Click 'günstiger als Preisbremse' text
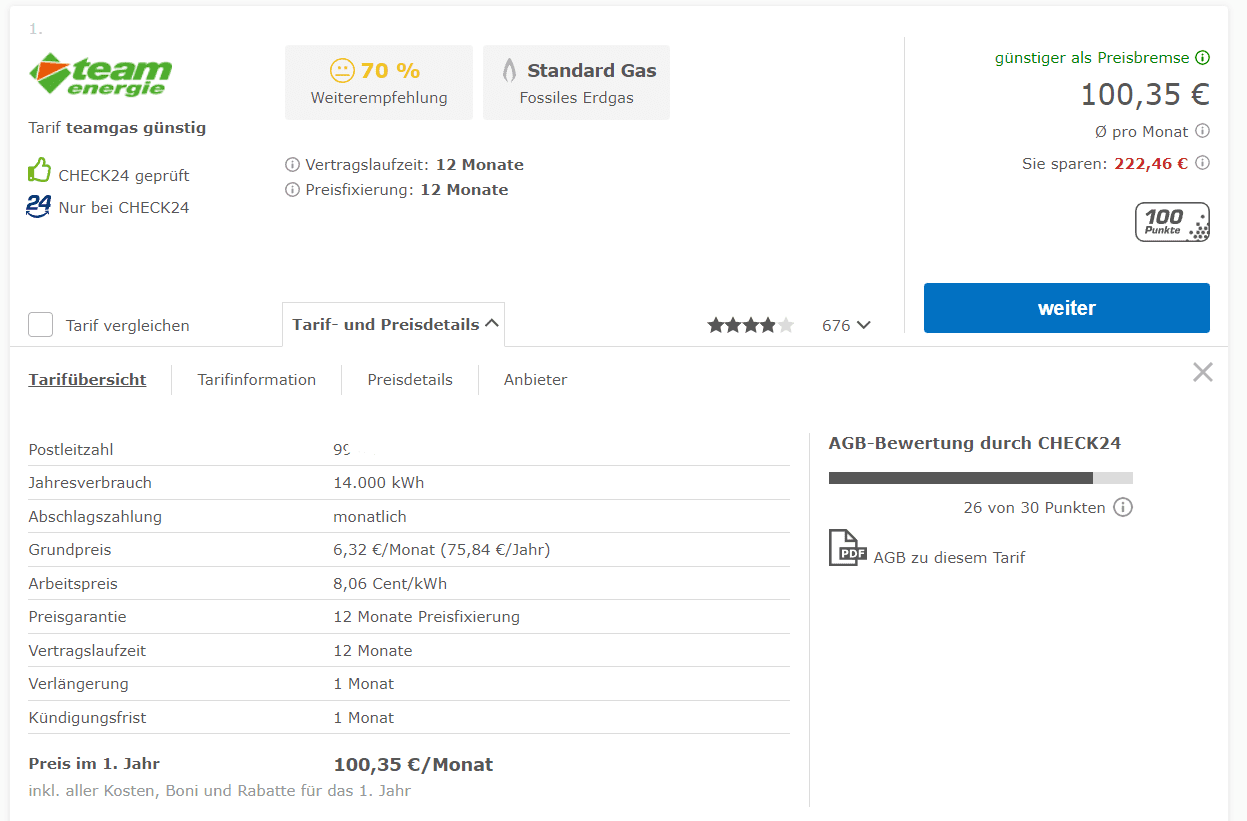The width and height of the screenshot is (1247, 821). [x=1092, y=58]
